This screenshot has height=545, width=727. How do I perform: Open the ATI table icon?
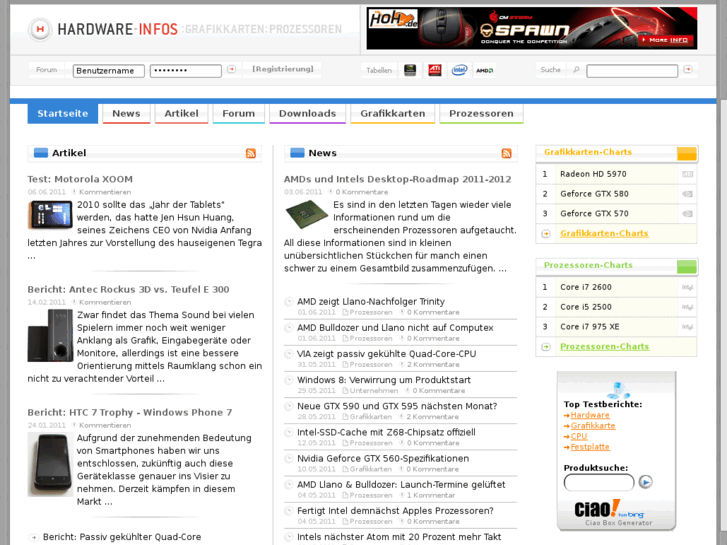434,70
